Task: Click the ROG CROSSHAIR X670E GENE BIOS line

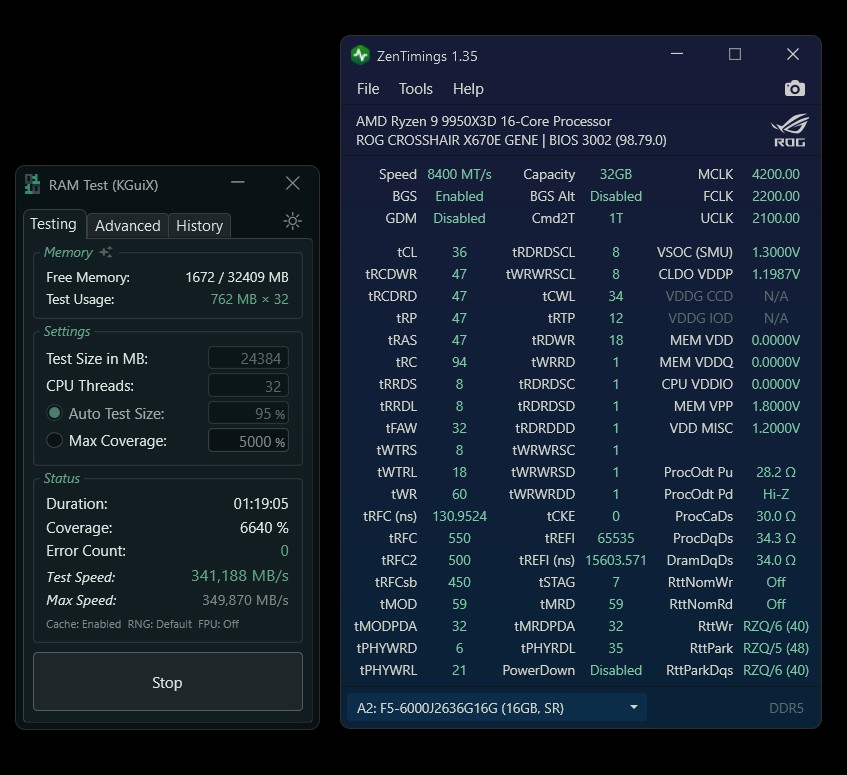Action: (511, 140)
